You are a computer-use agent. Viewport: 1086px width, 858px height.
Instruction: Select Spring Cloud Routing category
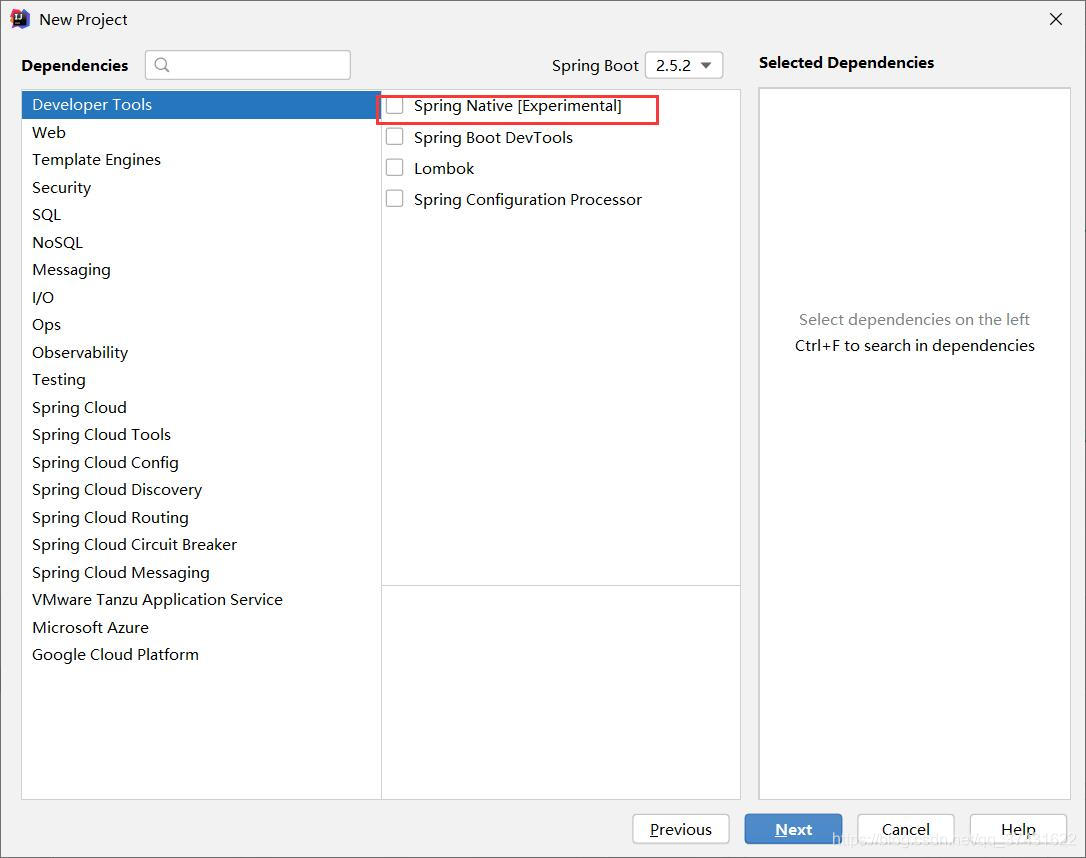pyautogui.click(x=201, y=517)
